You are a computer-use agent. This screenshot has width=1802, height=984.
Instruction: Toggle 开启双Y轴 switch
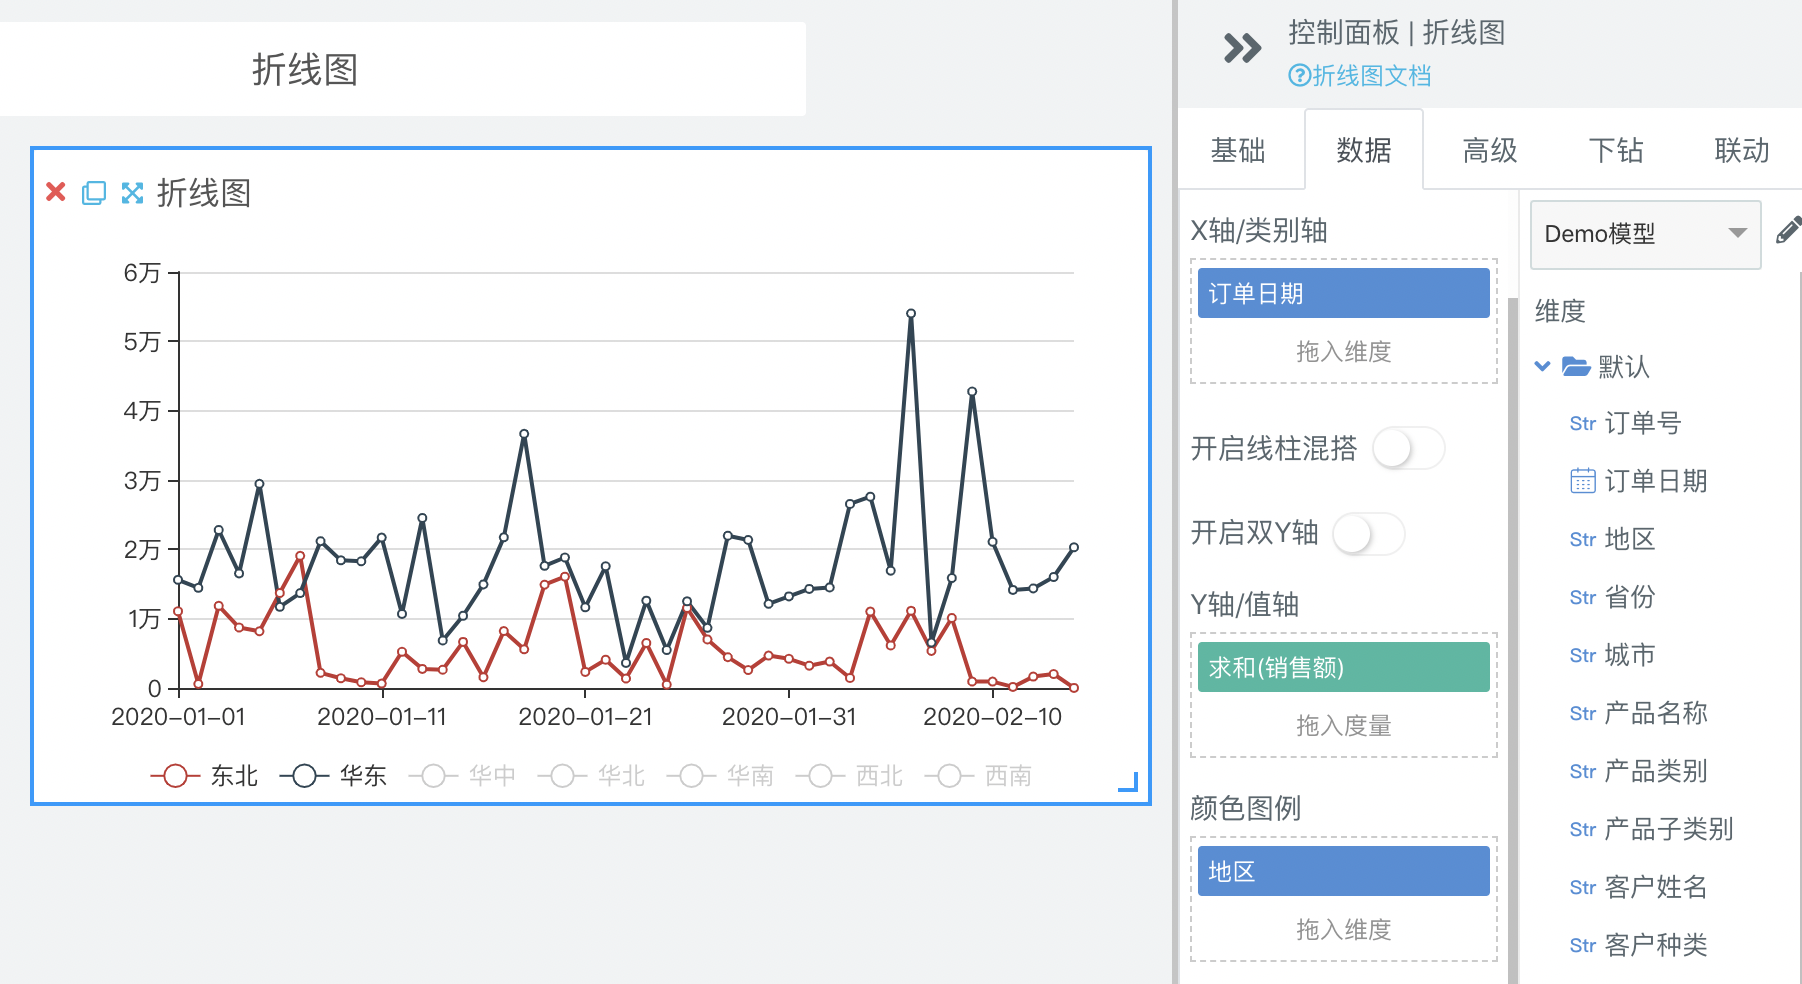[x=1368, y=534]
